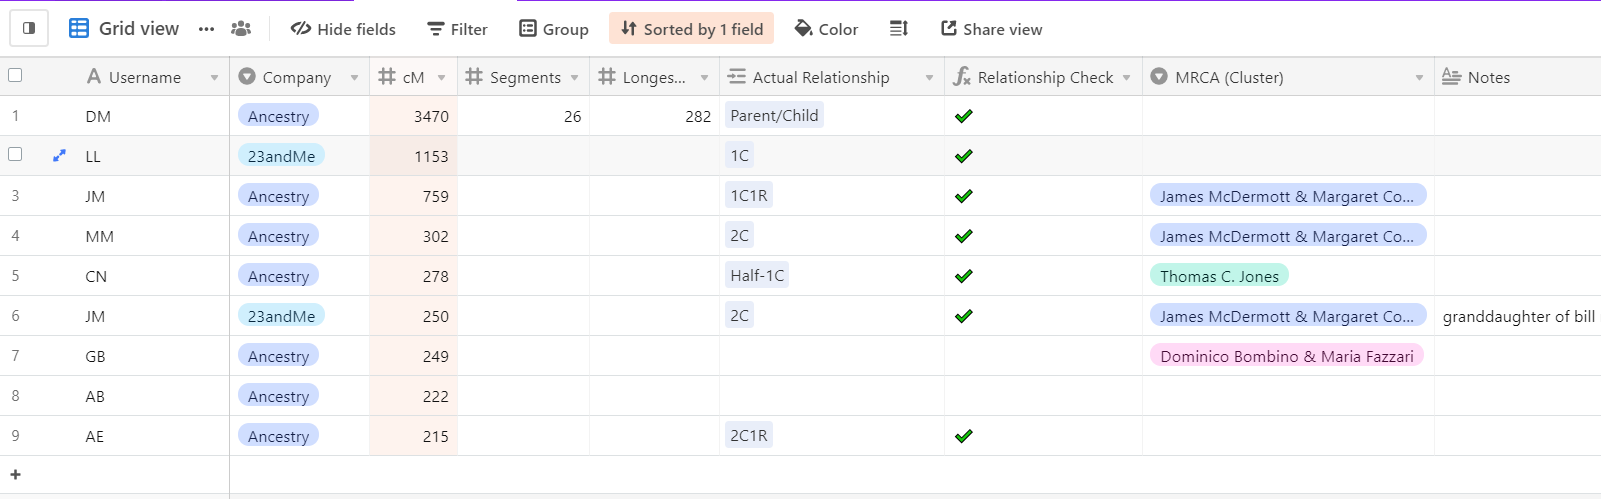This screenshot has width=1601, height=499.
Task: Open the view options ellipsis menu
Action: point(206,29)
